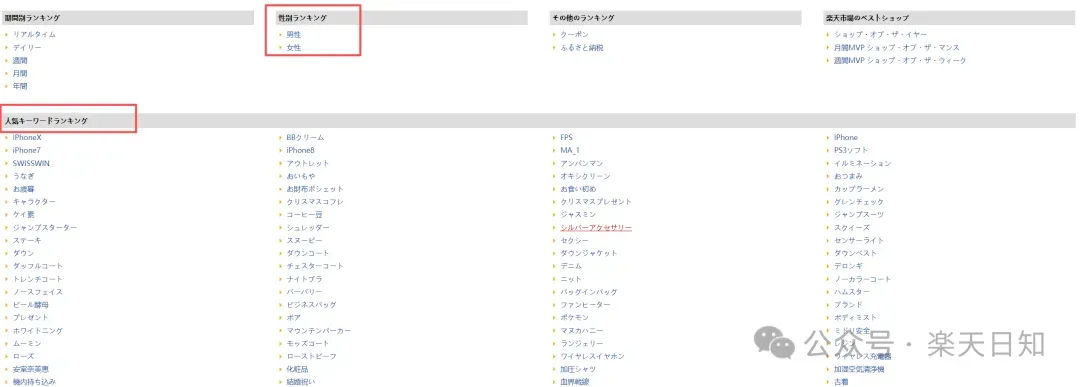Open the デイリー ranking link
Screen dimensions: 1080x387
(x=27, y=48)
